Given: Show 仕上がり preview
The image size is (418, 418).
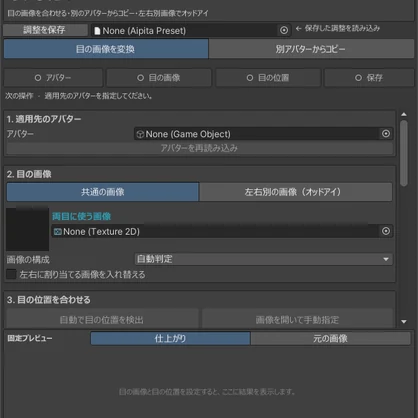Looking at the screenshot, I should pos(170,339).
